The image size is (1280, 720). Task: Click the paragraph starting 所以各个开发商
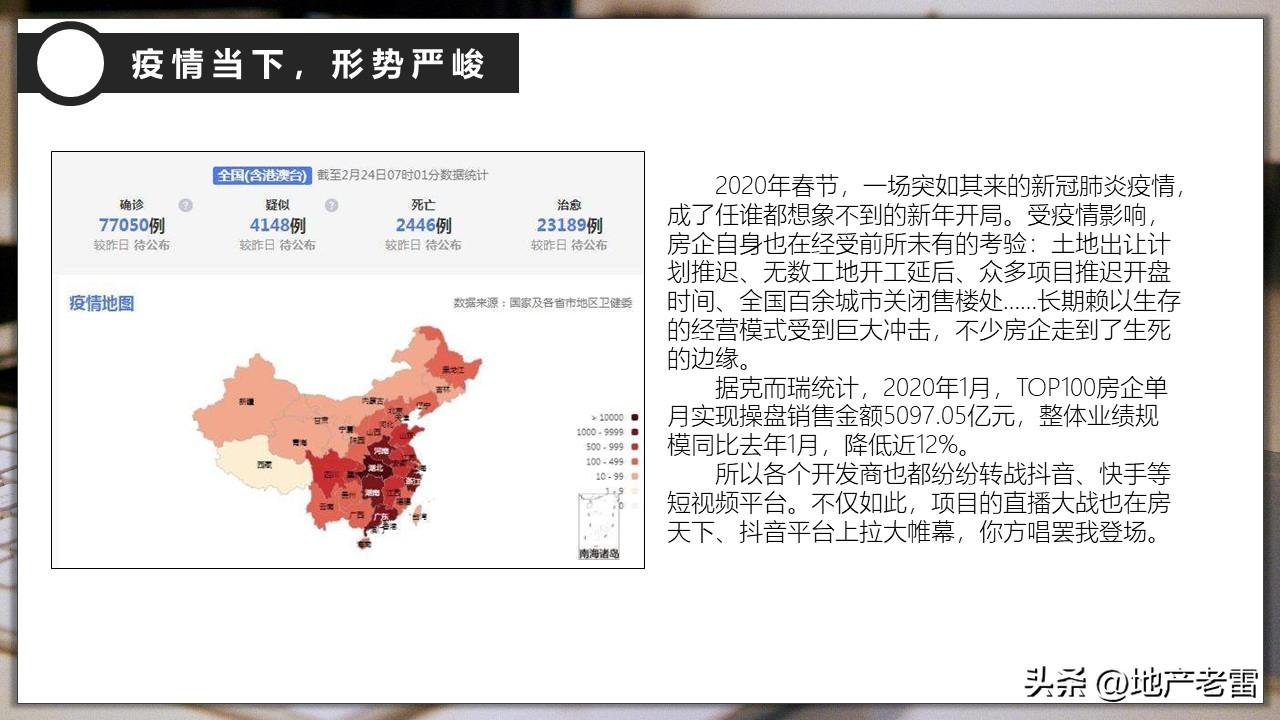(920, 503)
